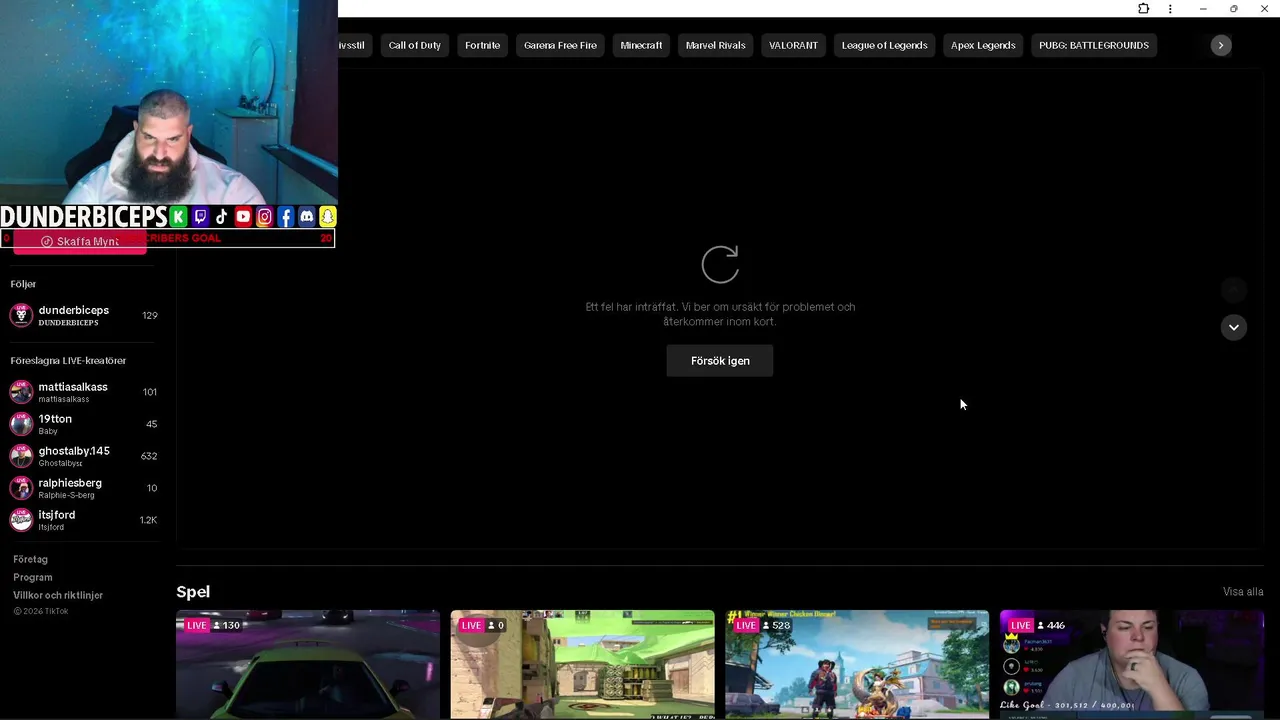This screenshot has width=1280, height=720.
Task: Click the Skaffa Mynt coins button
Action: tap(80, 242)
